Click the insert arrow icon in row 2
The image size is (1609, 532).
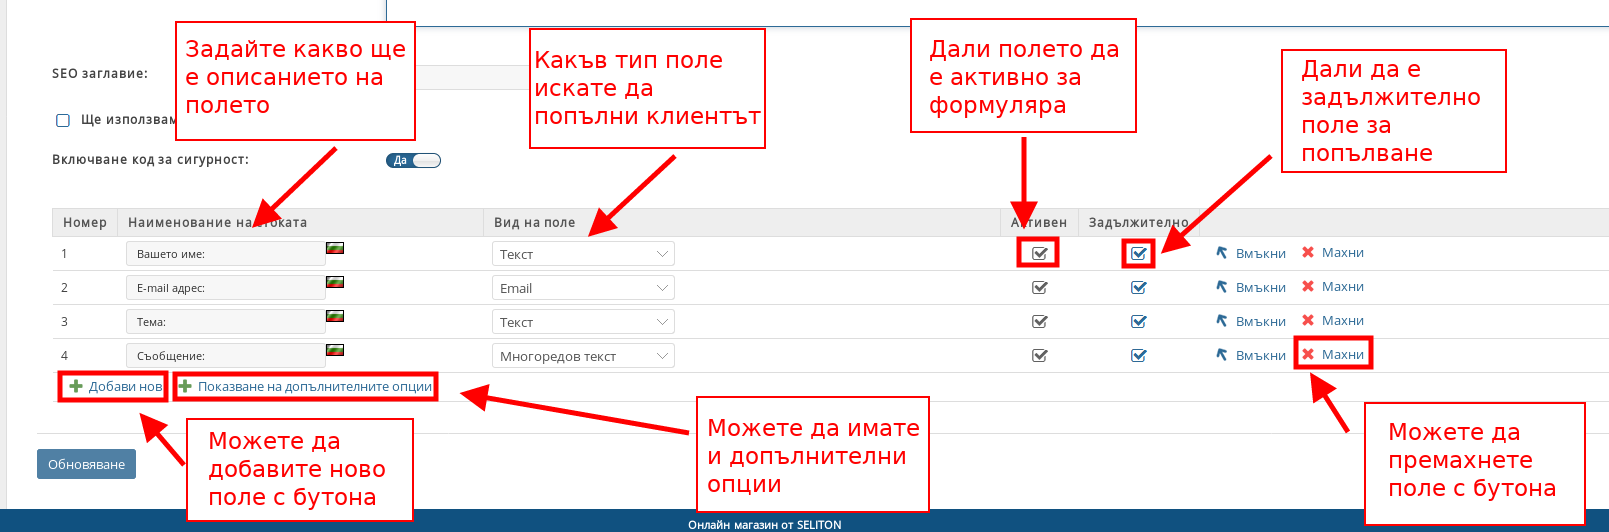pos(1222,287)
